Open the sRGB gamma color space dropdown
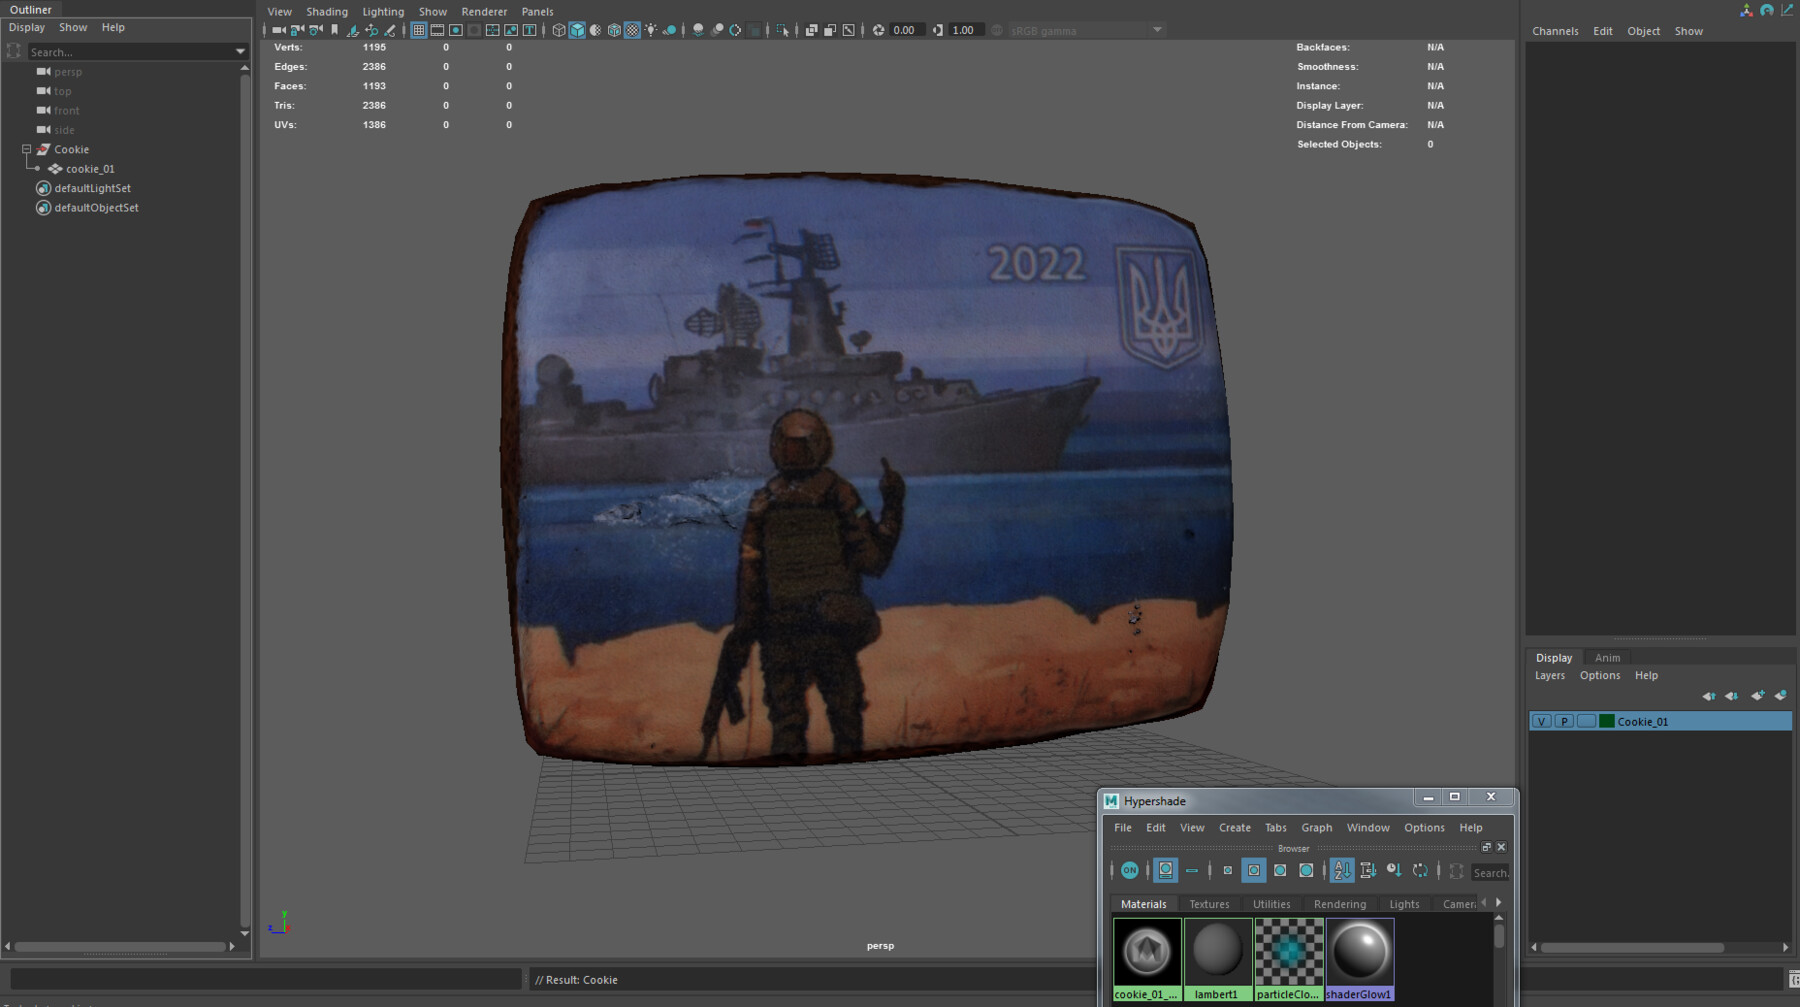This screenshot has width=1800, height=1007. 1157,30
